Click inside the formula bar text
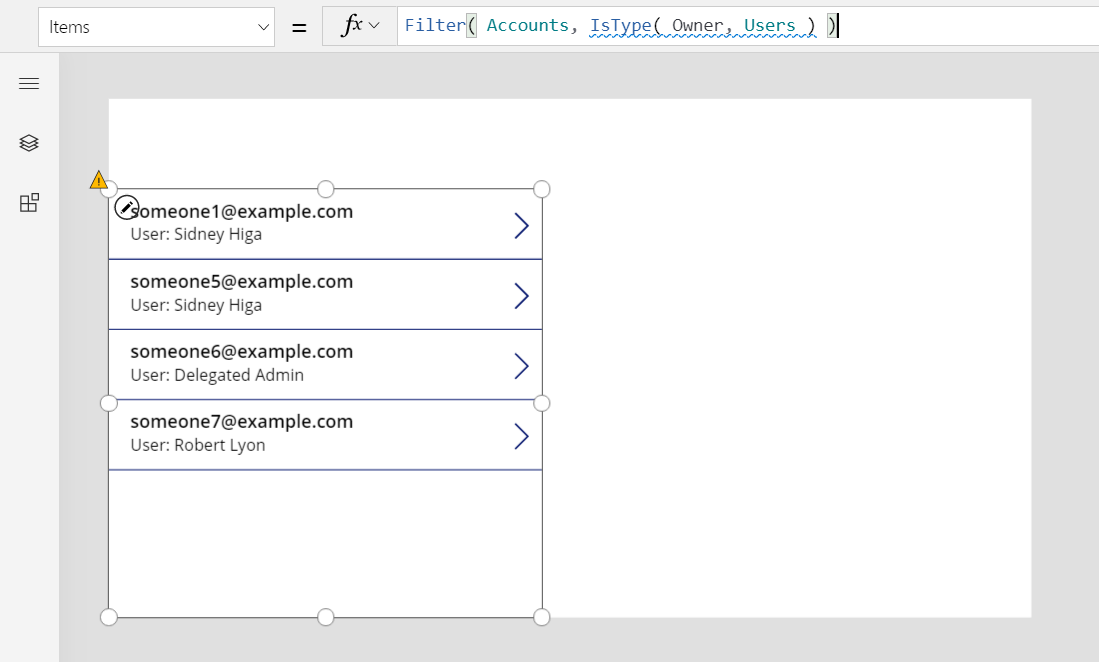This screenshot has height=662, width=1099. pos(748,26)
